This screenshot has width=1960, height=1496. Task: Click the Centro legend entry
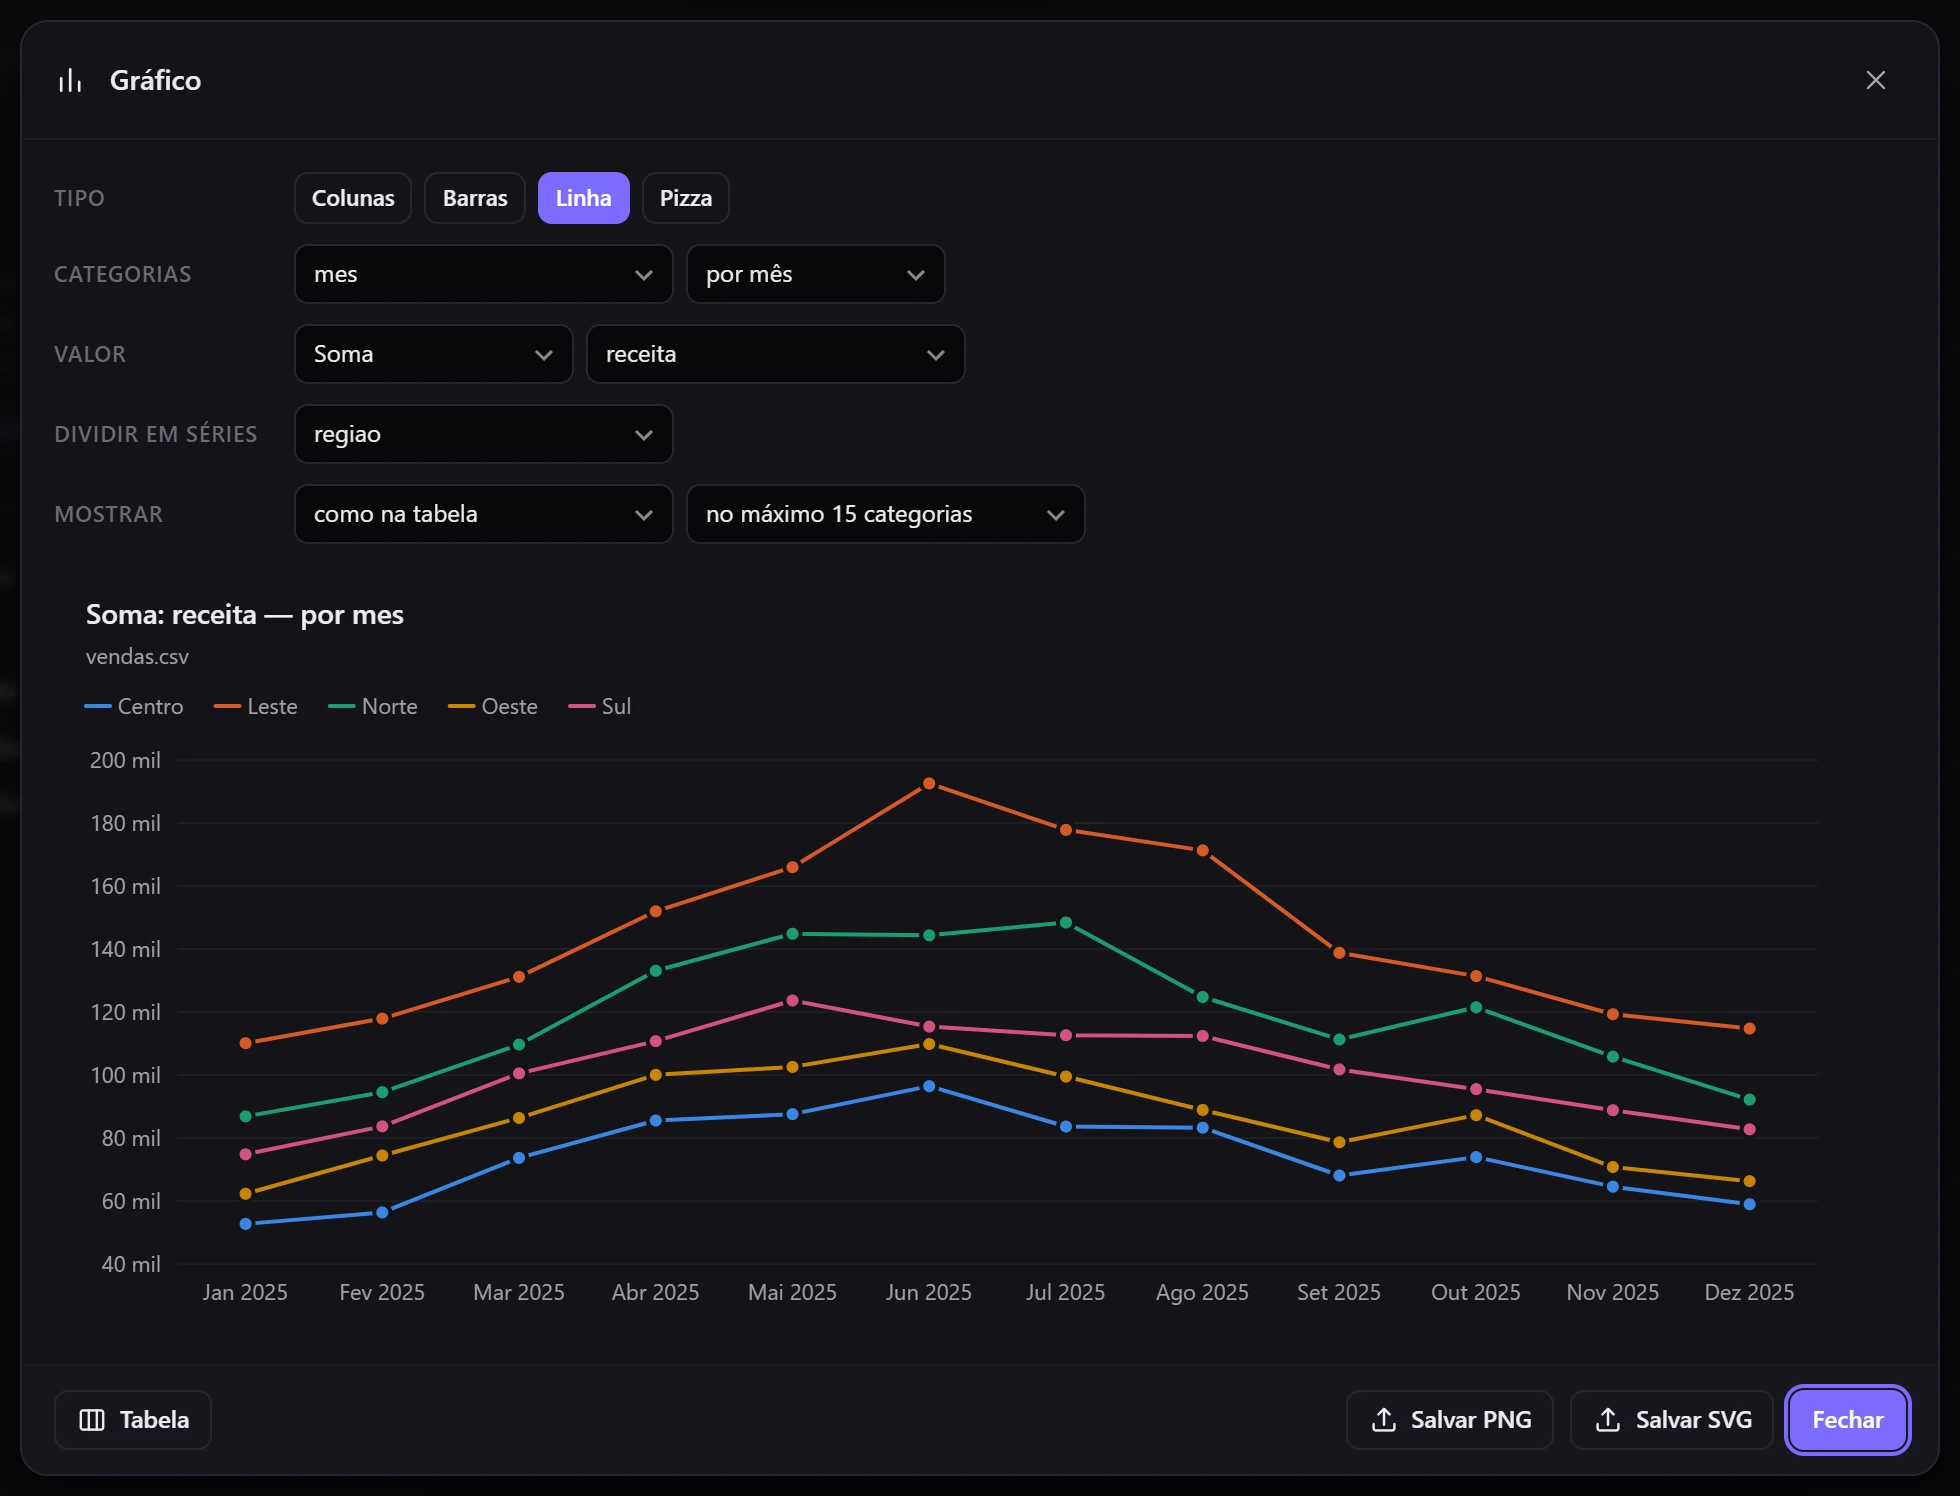click(x=134, y=706)
